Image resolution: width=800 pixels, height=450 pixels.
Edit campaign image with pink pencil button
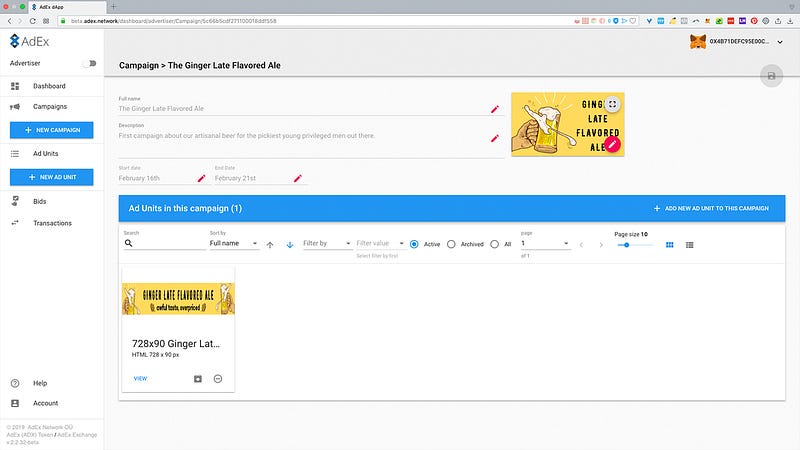coord(612,144)
